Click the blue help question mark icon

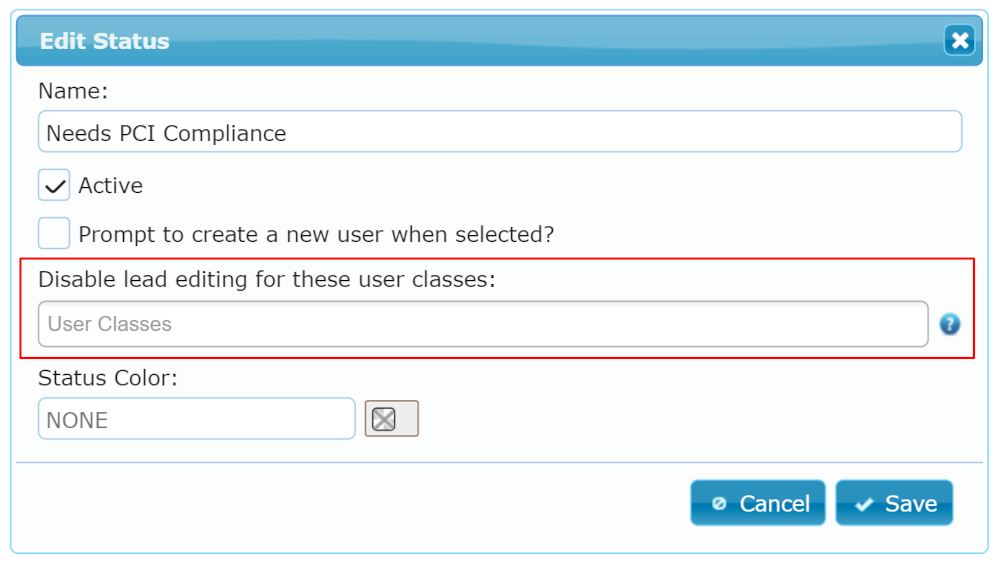(x=950, y=324)
